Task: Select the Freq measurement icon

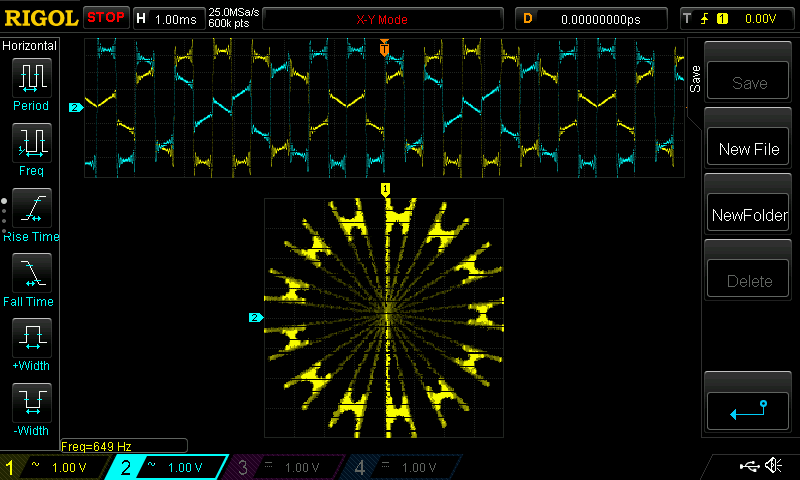Action: (x=31, y=143)
